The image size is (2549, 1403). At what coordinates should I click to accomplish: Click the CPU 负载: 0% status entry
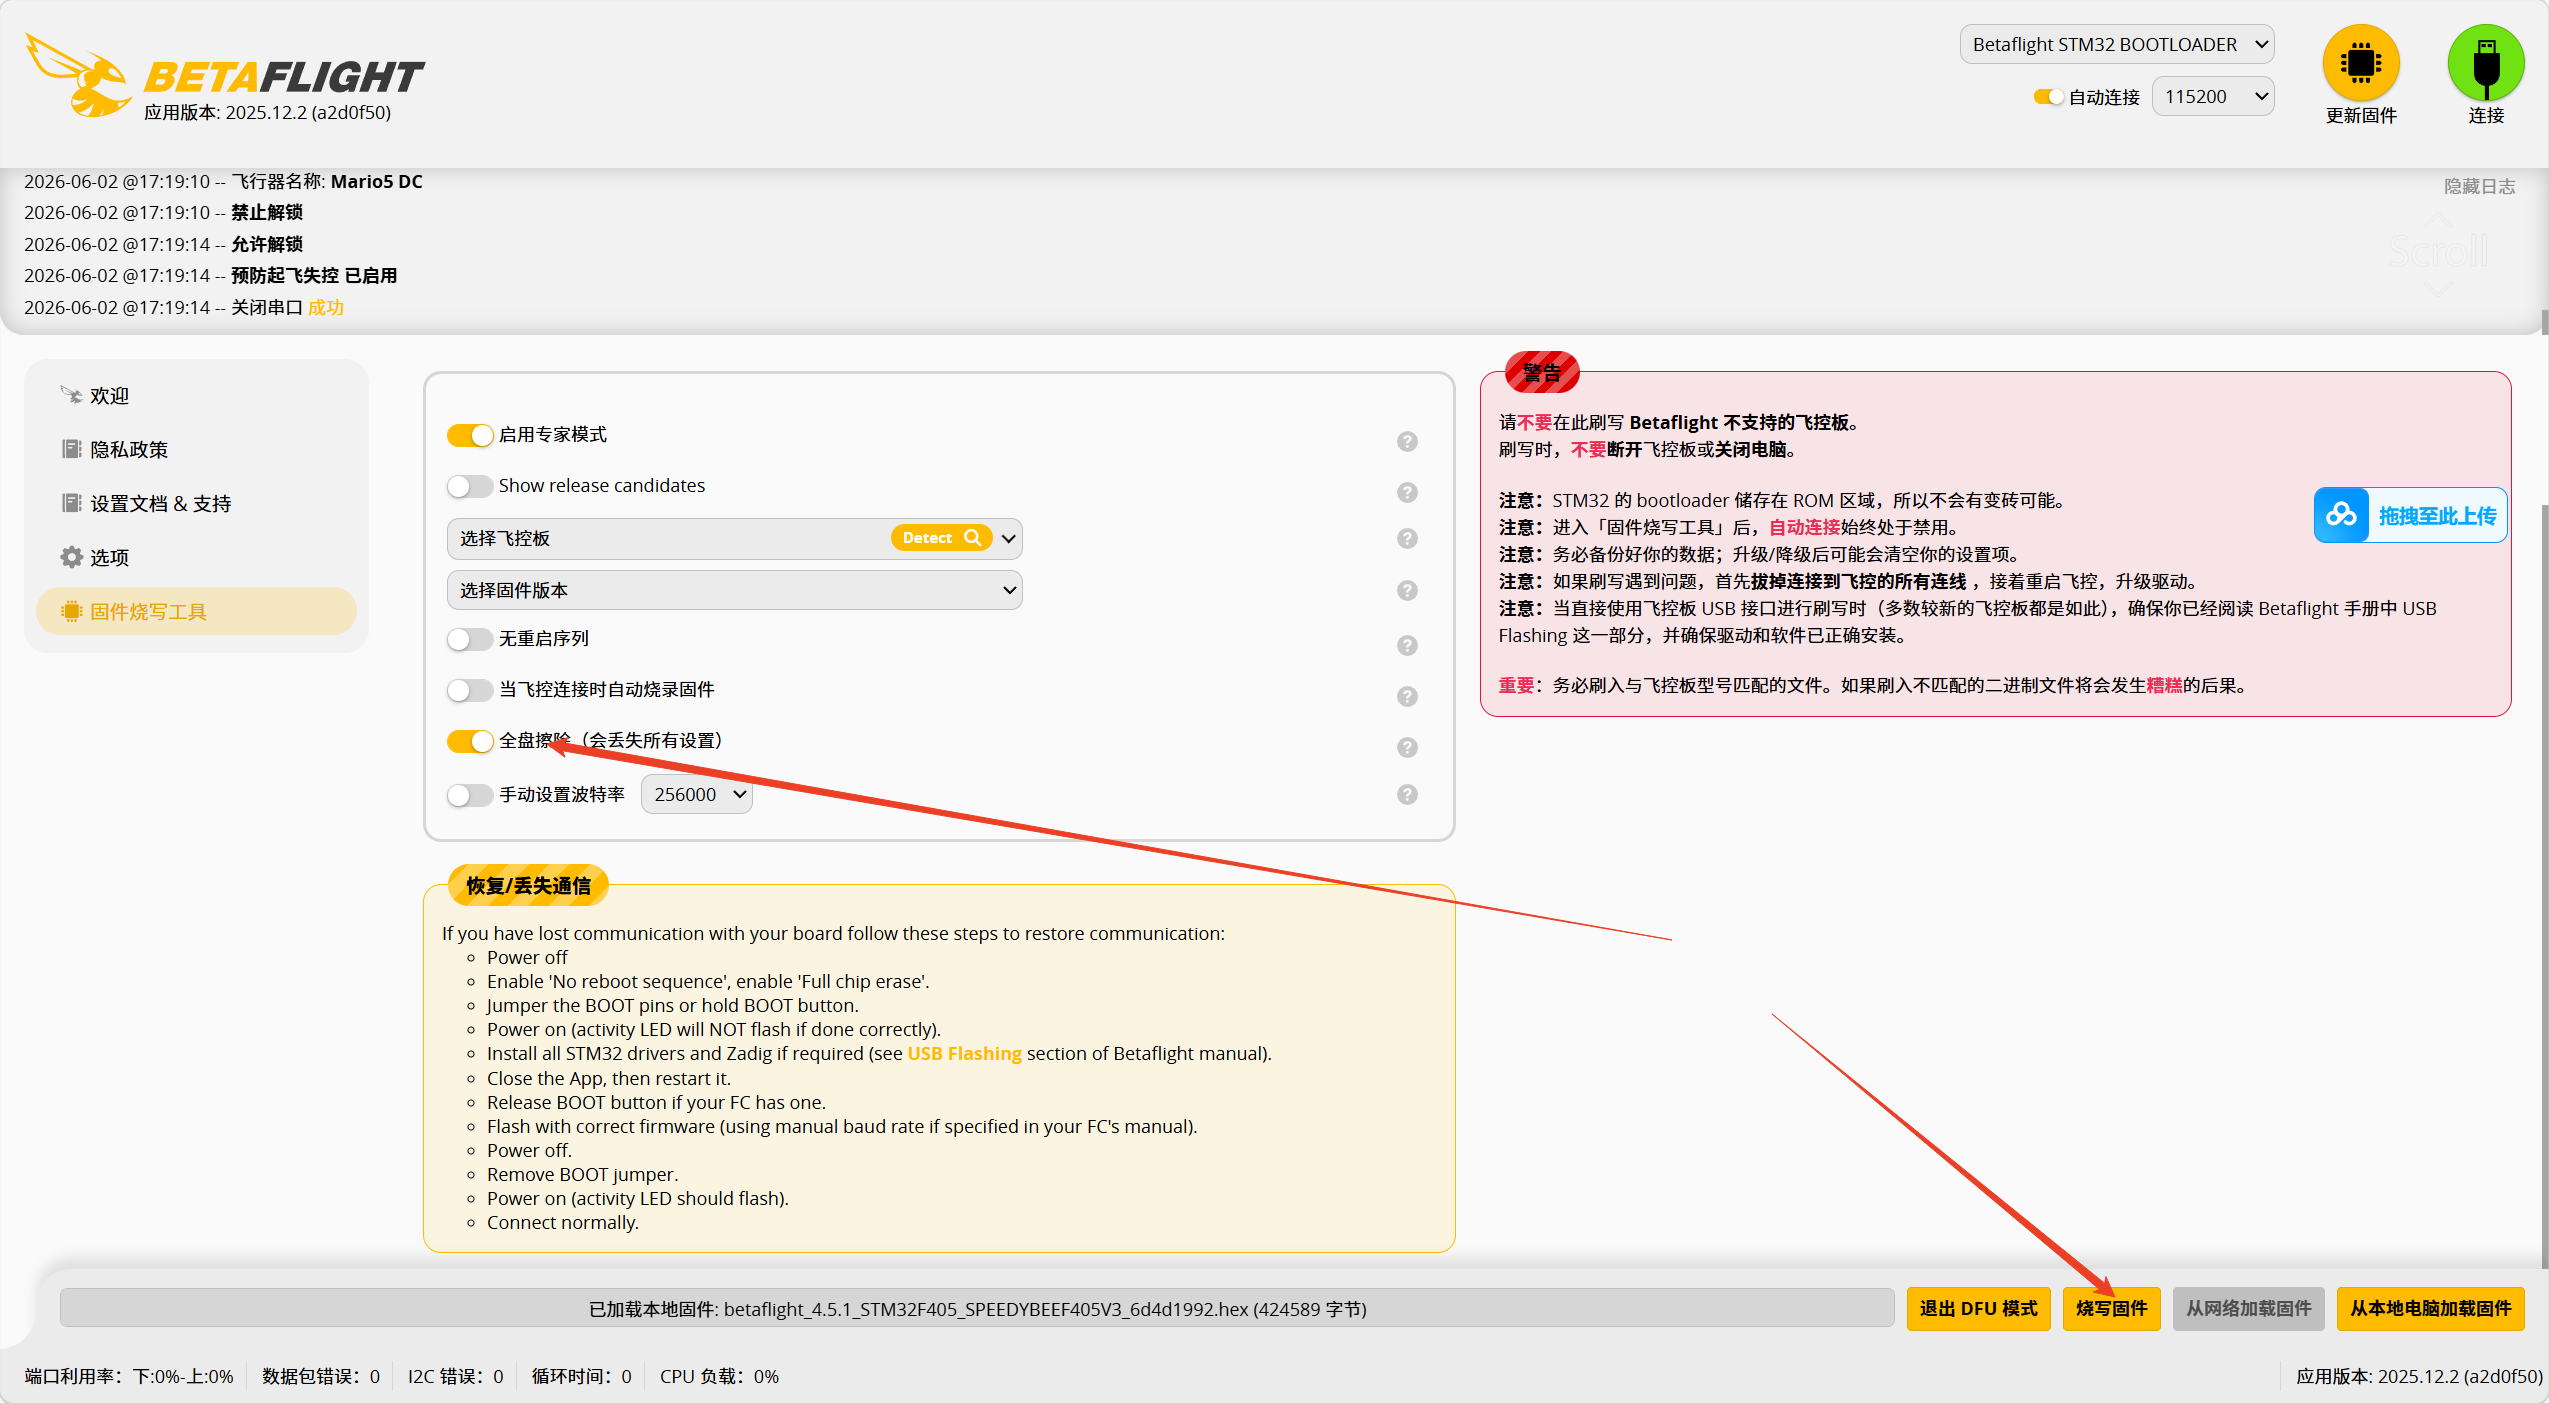click(x=719, y=1376)
